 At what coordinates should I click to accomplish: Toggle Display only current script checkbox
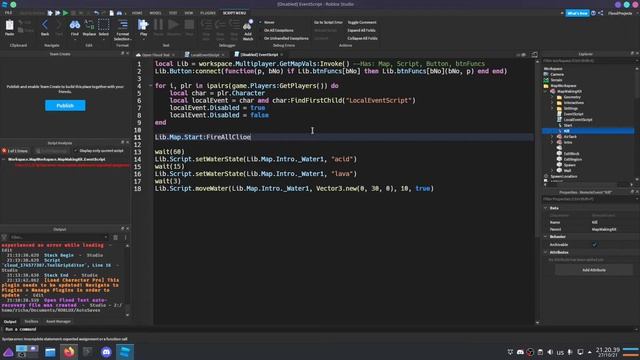pyautogui.click(x=76, y=151)
